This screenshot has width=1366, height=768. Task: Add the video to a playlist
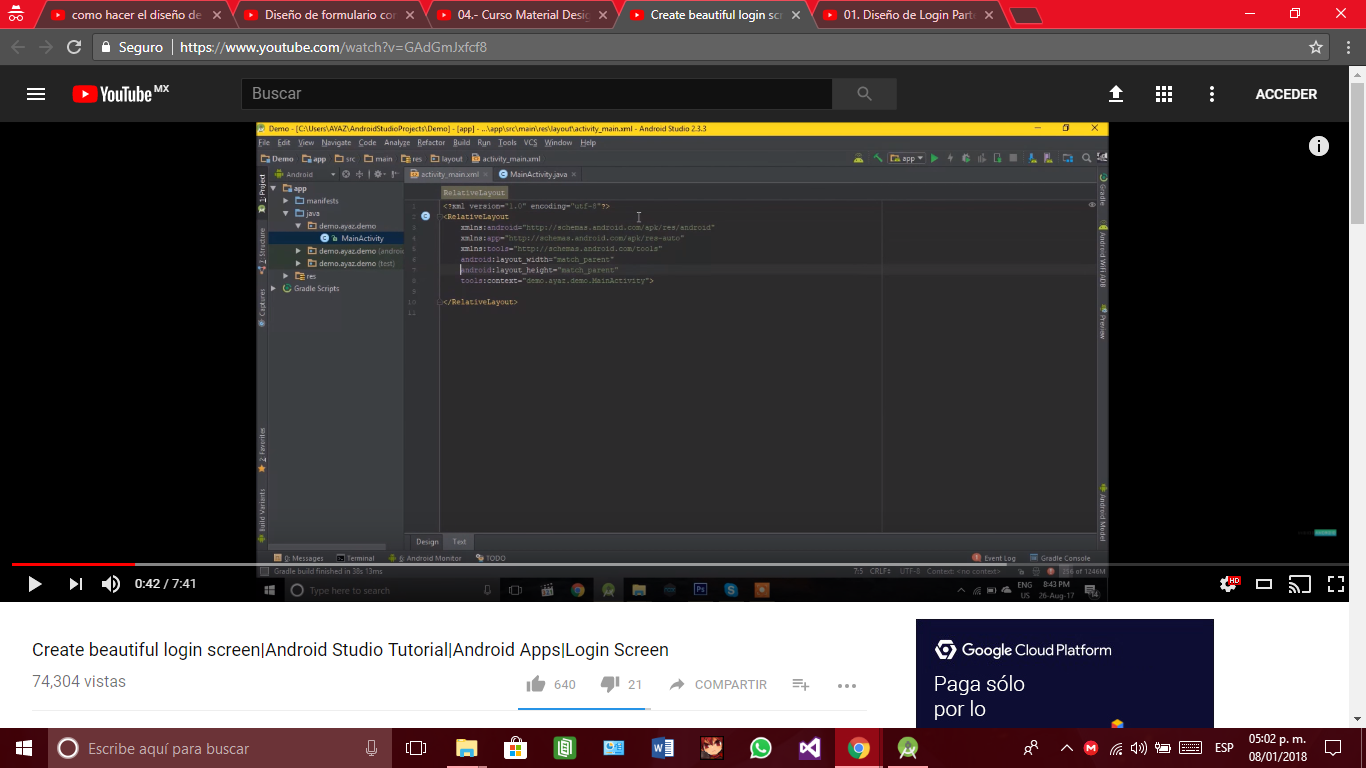click(x=800, y=685)
